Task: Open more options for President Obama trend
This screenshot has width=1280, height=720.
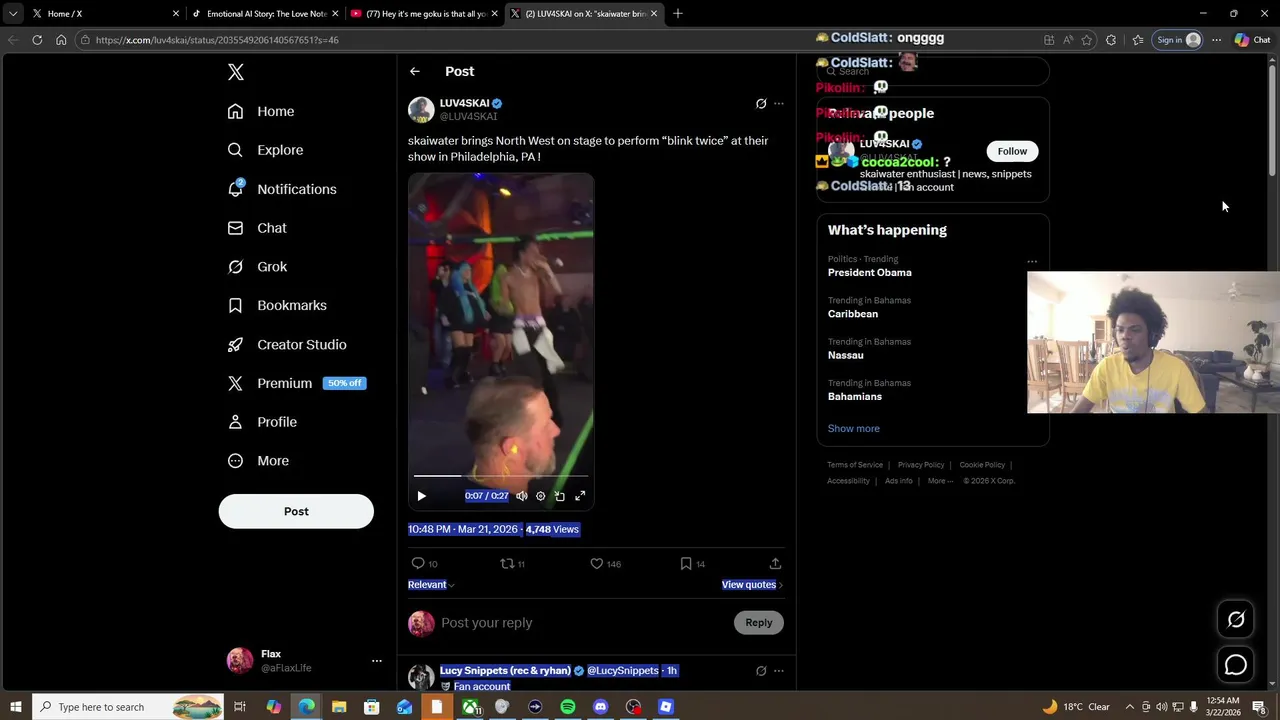Action: coord(1032,262)
